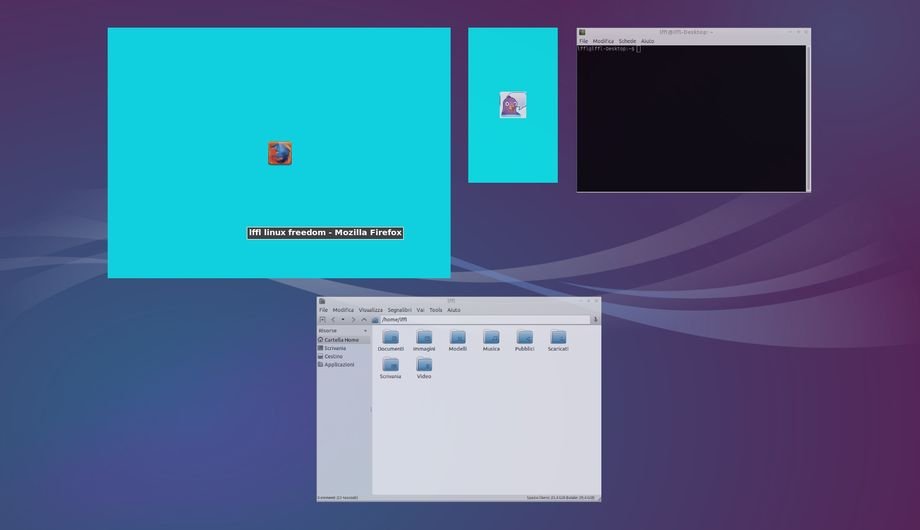The width and height of the screenshot is (920, 530).
Task: Open the Immagini folder
Action: click(x=424, y=339)
